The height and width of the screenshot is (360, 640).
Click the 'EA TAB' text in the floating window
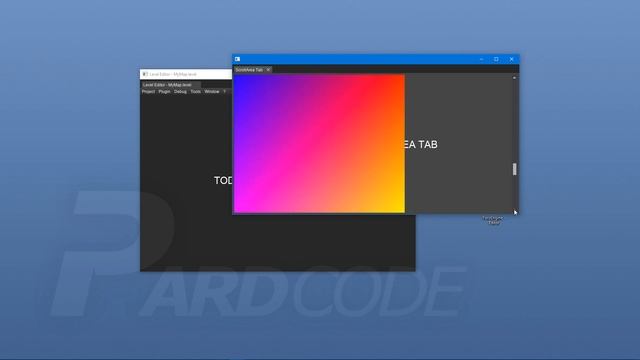pos(421,144)
